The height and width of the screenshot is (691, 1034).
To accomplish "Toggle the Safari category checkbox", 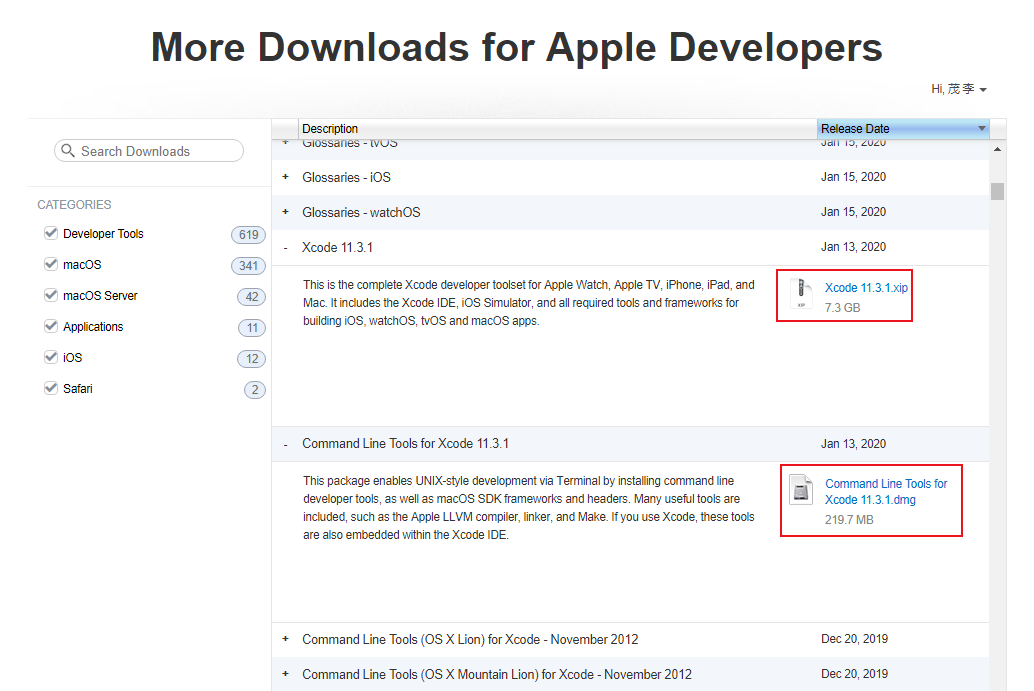I will coord(51,388).
